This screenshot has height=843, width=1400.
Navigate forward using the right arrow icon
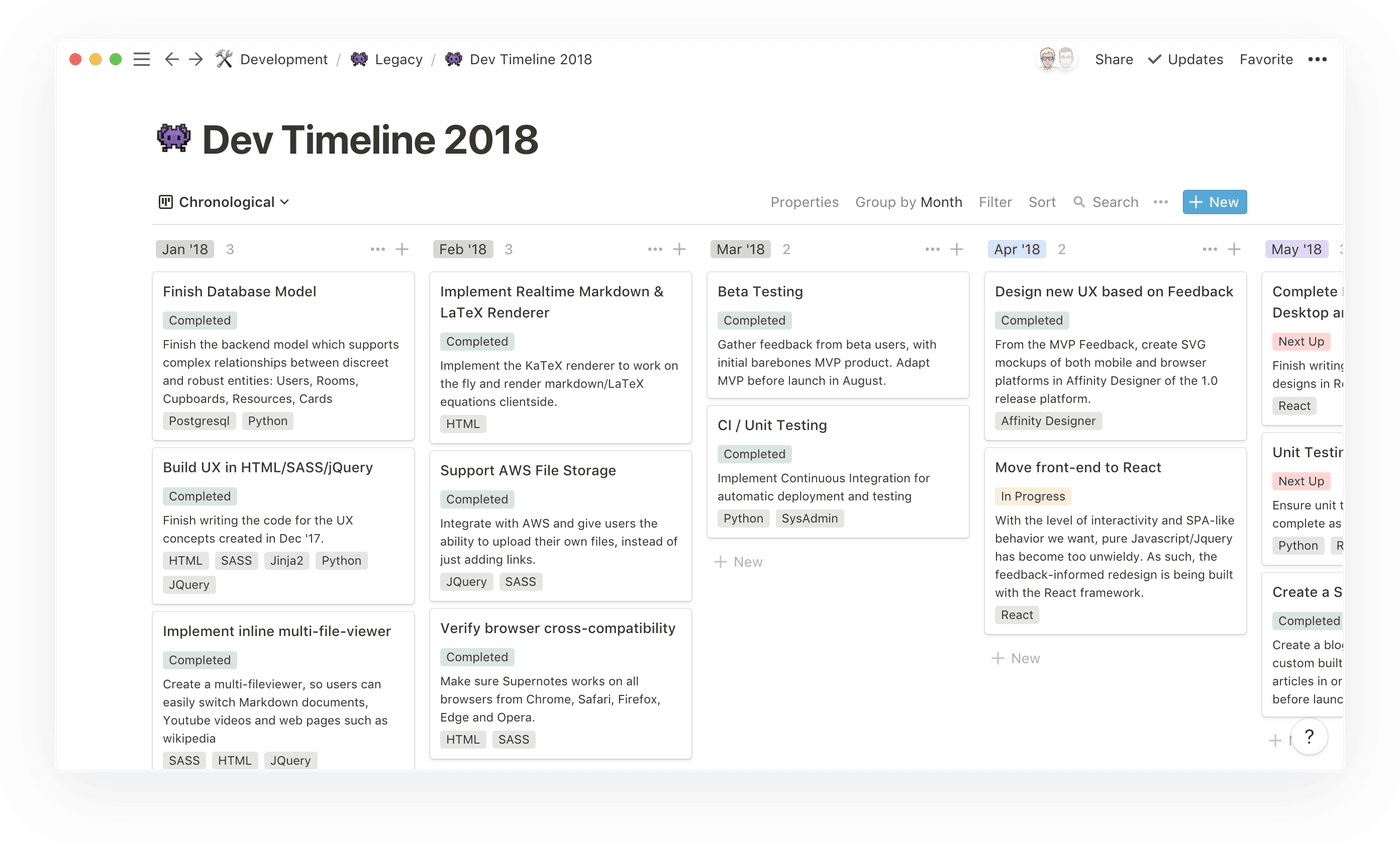tap(197, 59)
